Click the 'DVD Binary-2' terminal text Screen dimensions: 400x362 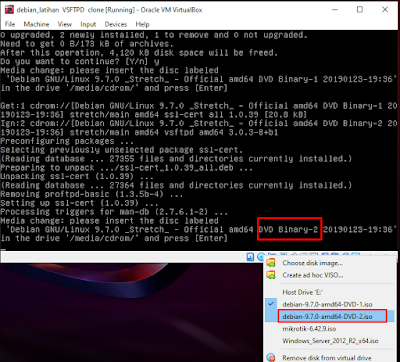(289, 230)
